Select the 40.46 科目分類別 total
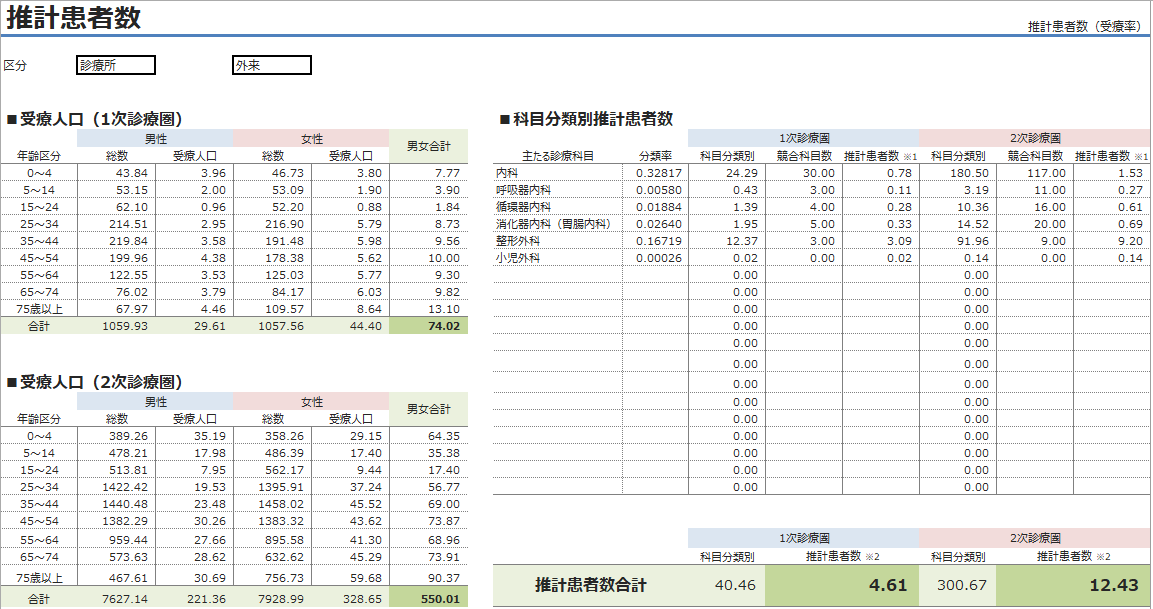Screen dimensions: 1153x609 click(727, 585)
